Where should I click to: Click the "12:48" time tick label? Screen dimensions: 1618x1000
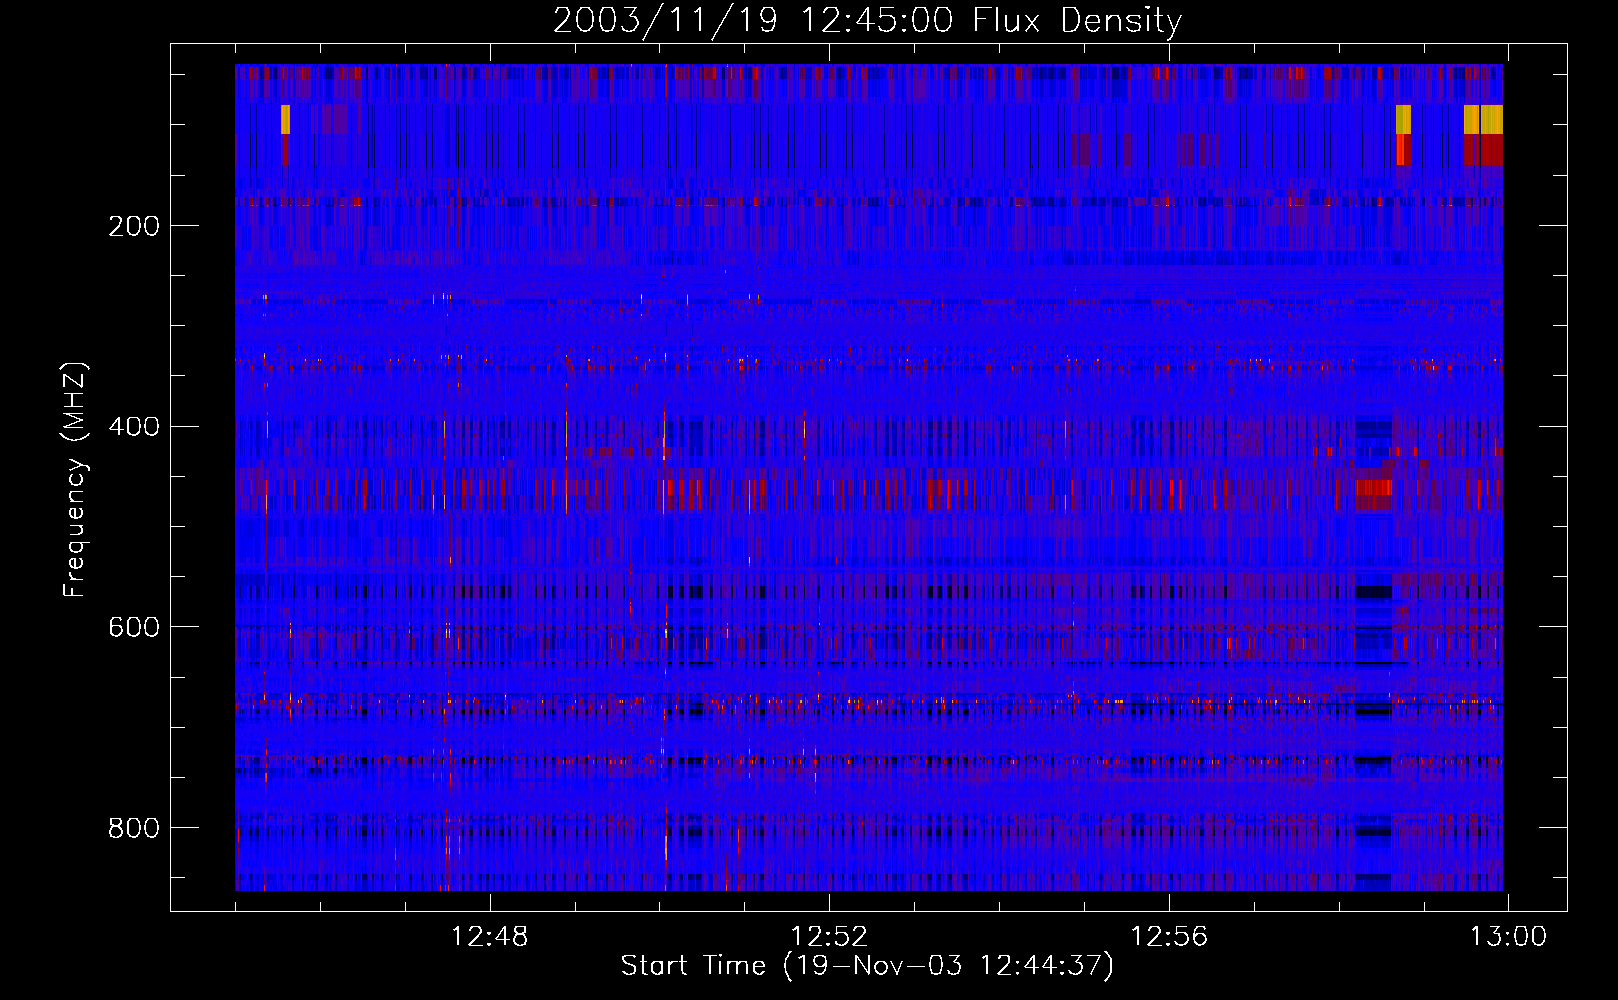490,936
